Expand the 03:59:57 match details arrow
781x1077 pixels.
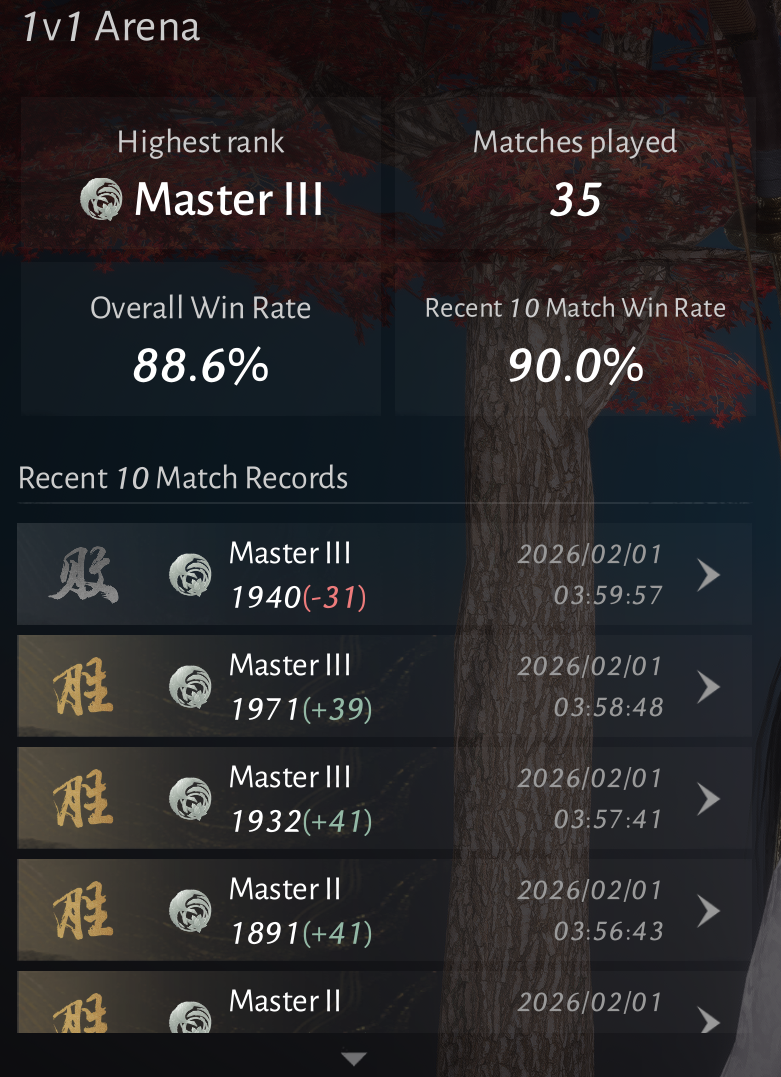(708, 575)
